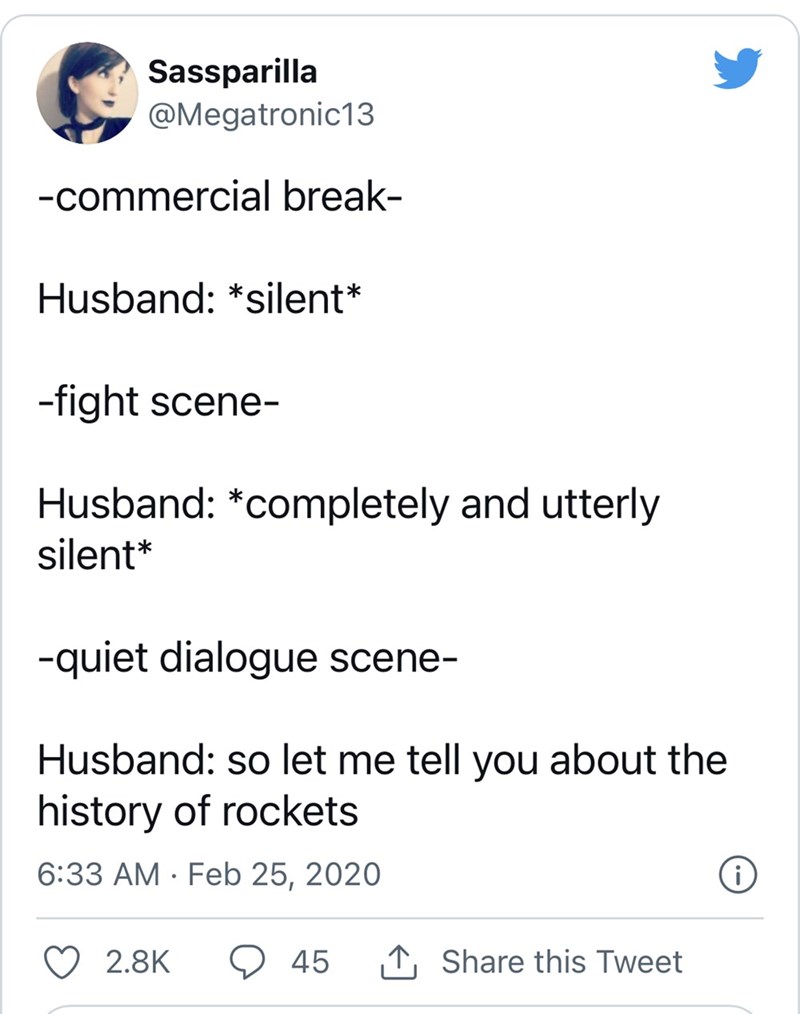The image size is (800, 1014).
Task: Click the "history of rockets" text
Action: pyautogui.click(x=197, y=811)
